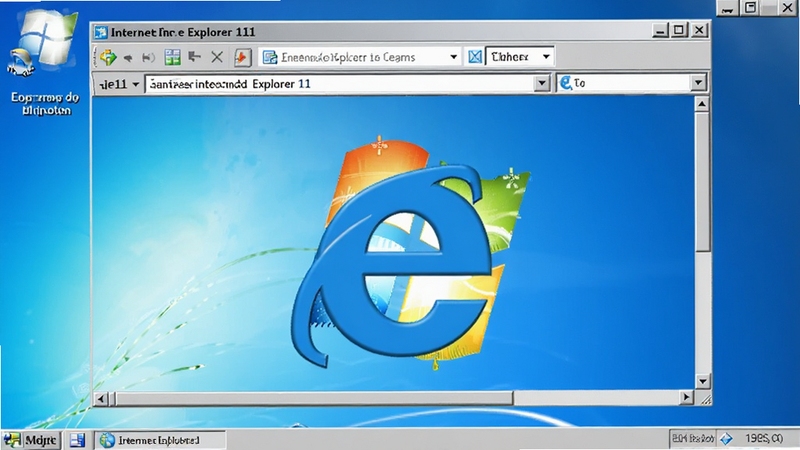Image resolution: width=800 pixels, height=450 pixels.
Task: Click the blue square icon left of Clbherx
Action: (x=474, y=57)
